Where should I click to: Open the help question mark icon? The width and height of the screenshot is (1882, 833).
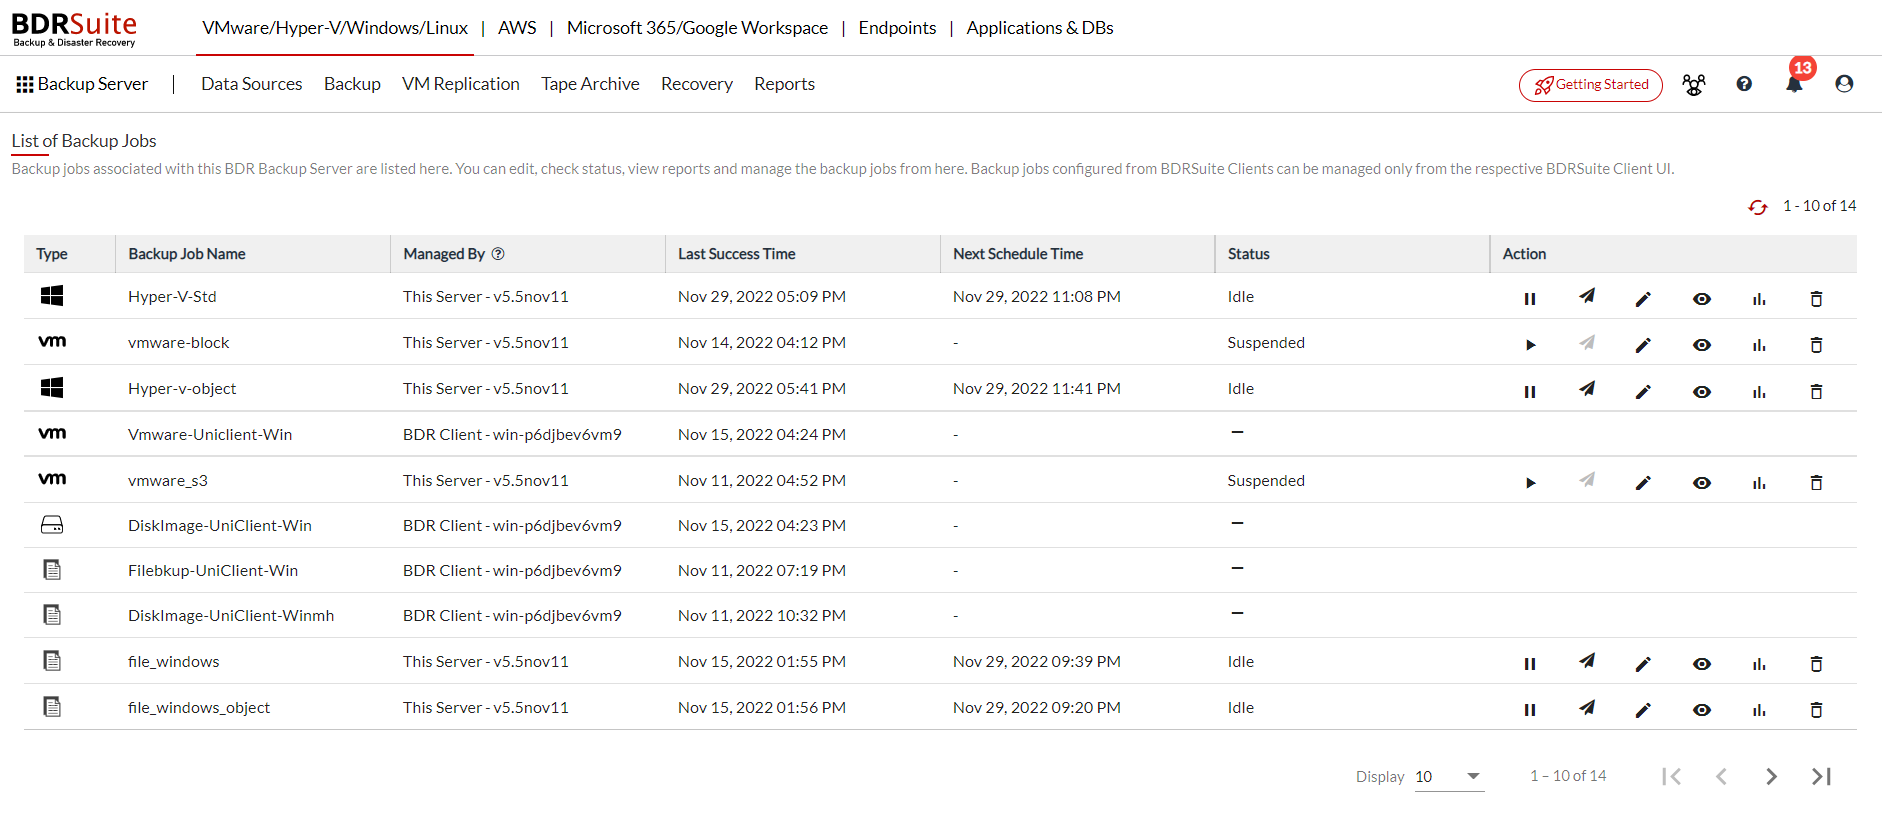1744,84
